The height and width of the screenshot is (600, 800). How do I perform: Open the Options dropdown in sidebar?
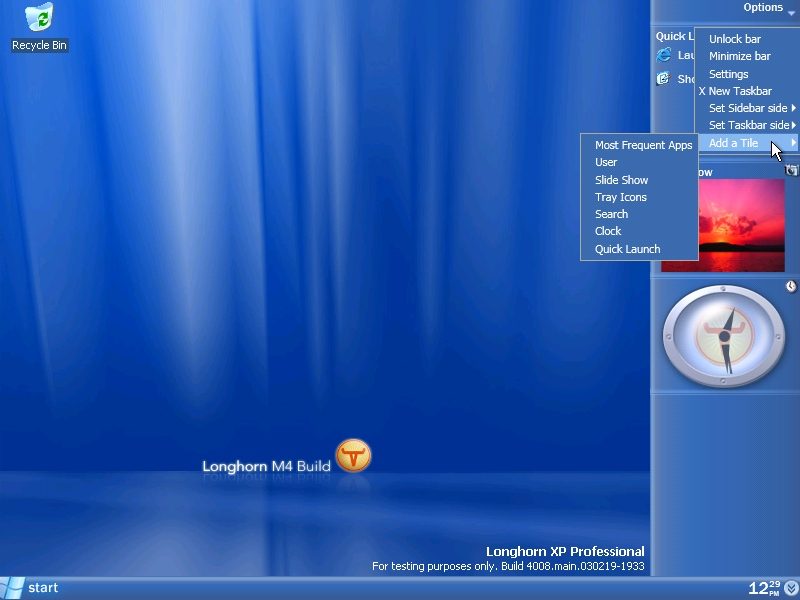[x=768, y=8]
